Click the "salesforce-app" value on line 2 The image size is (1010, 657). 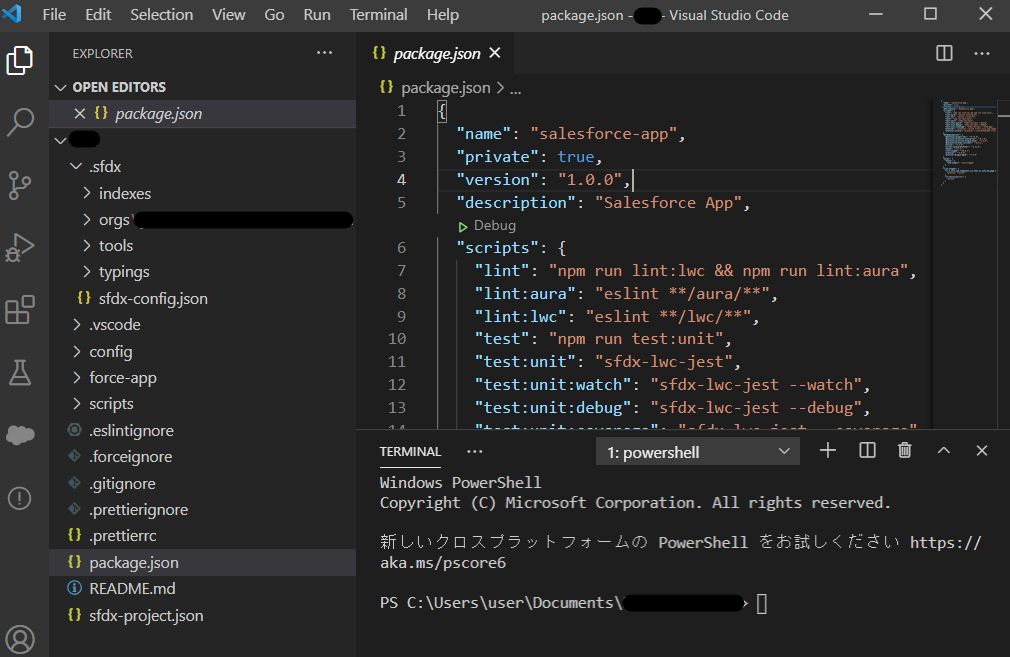(604, 134)
